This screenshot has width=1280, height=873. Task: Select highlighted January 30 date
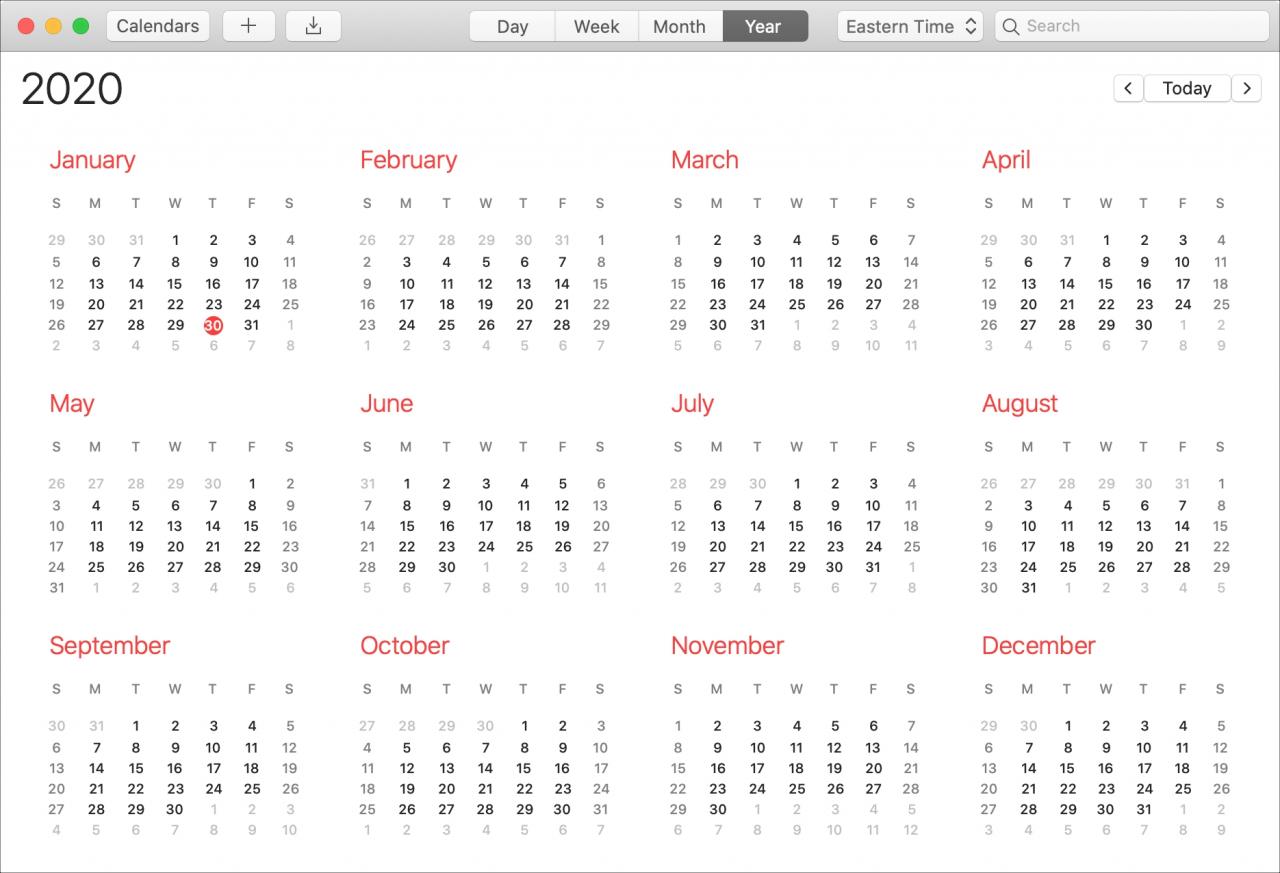point(213,325)
